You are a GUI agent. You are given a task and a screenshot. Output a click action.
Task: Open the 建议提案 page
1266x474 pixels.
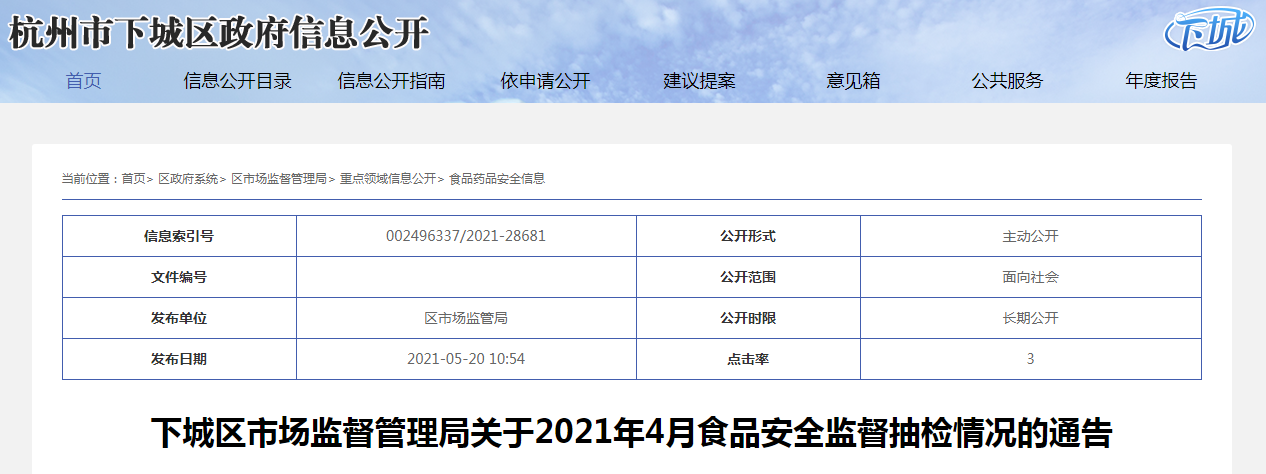click(699, 82)
